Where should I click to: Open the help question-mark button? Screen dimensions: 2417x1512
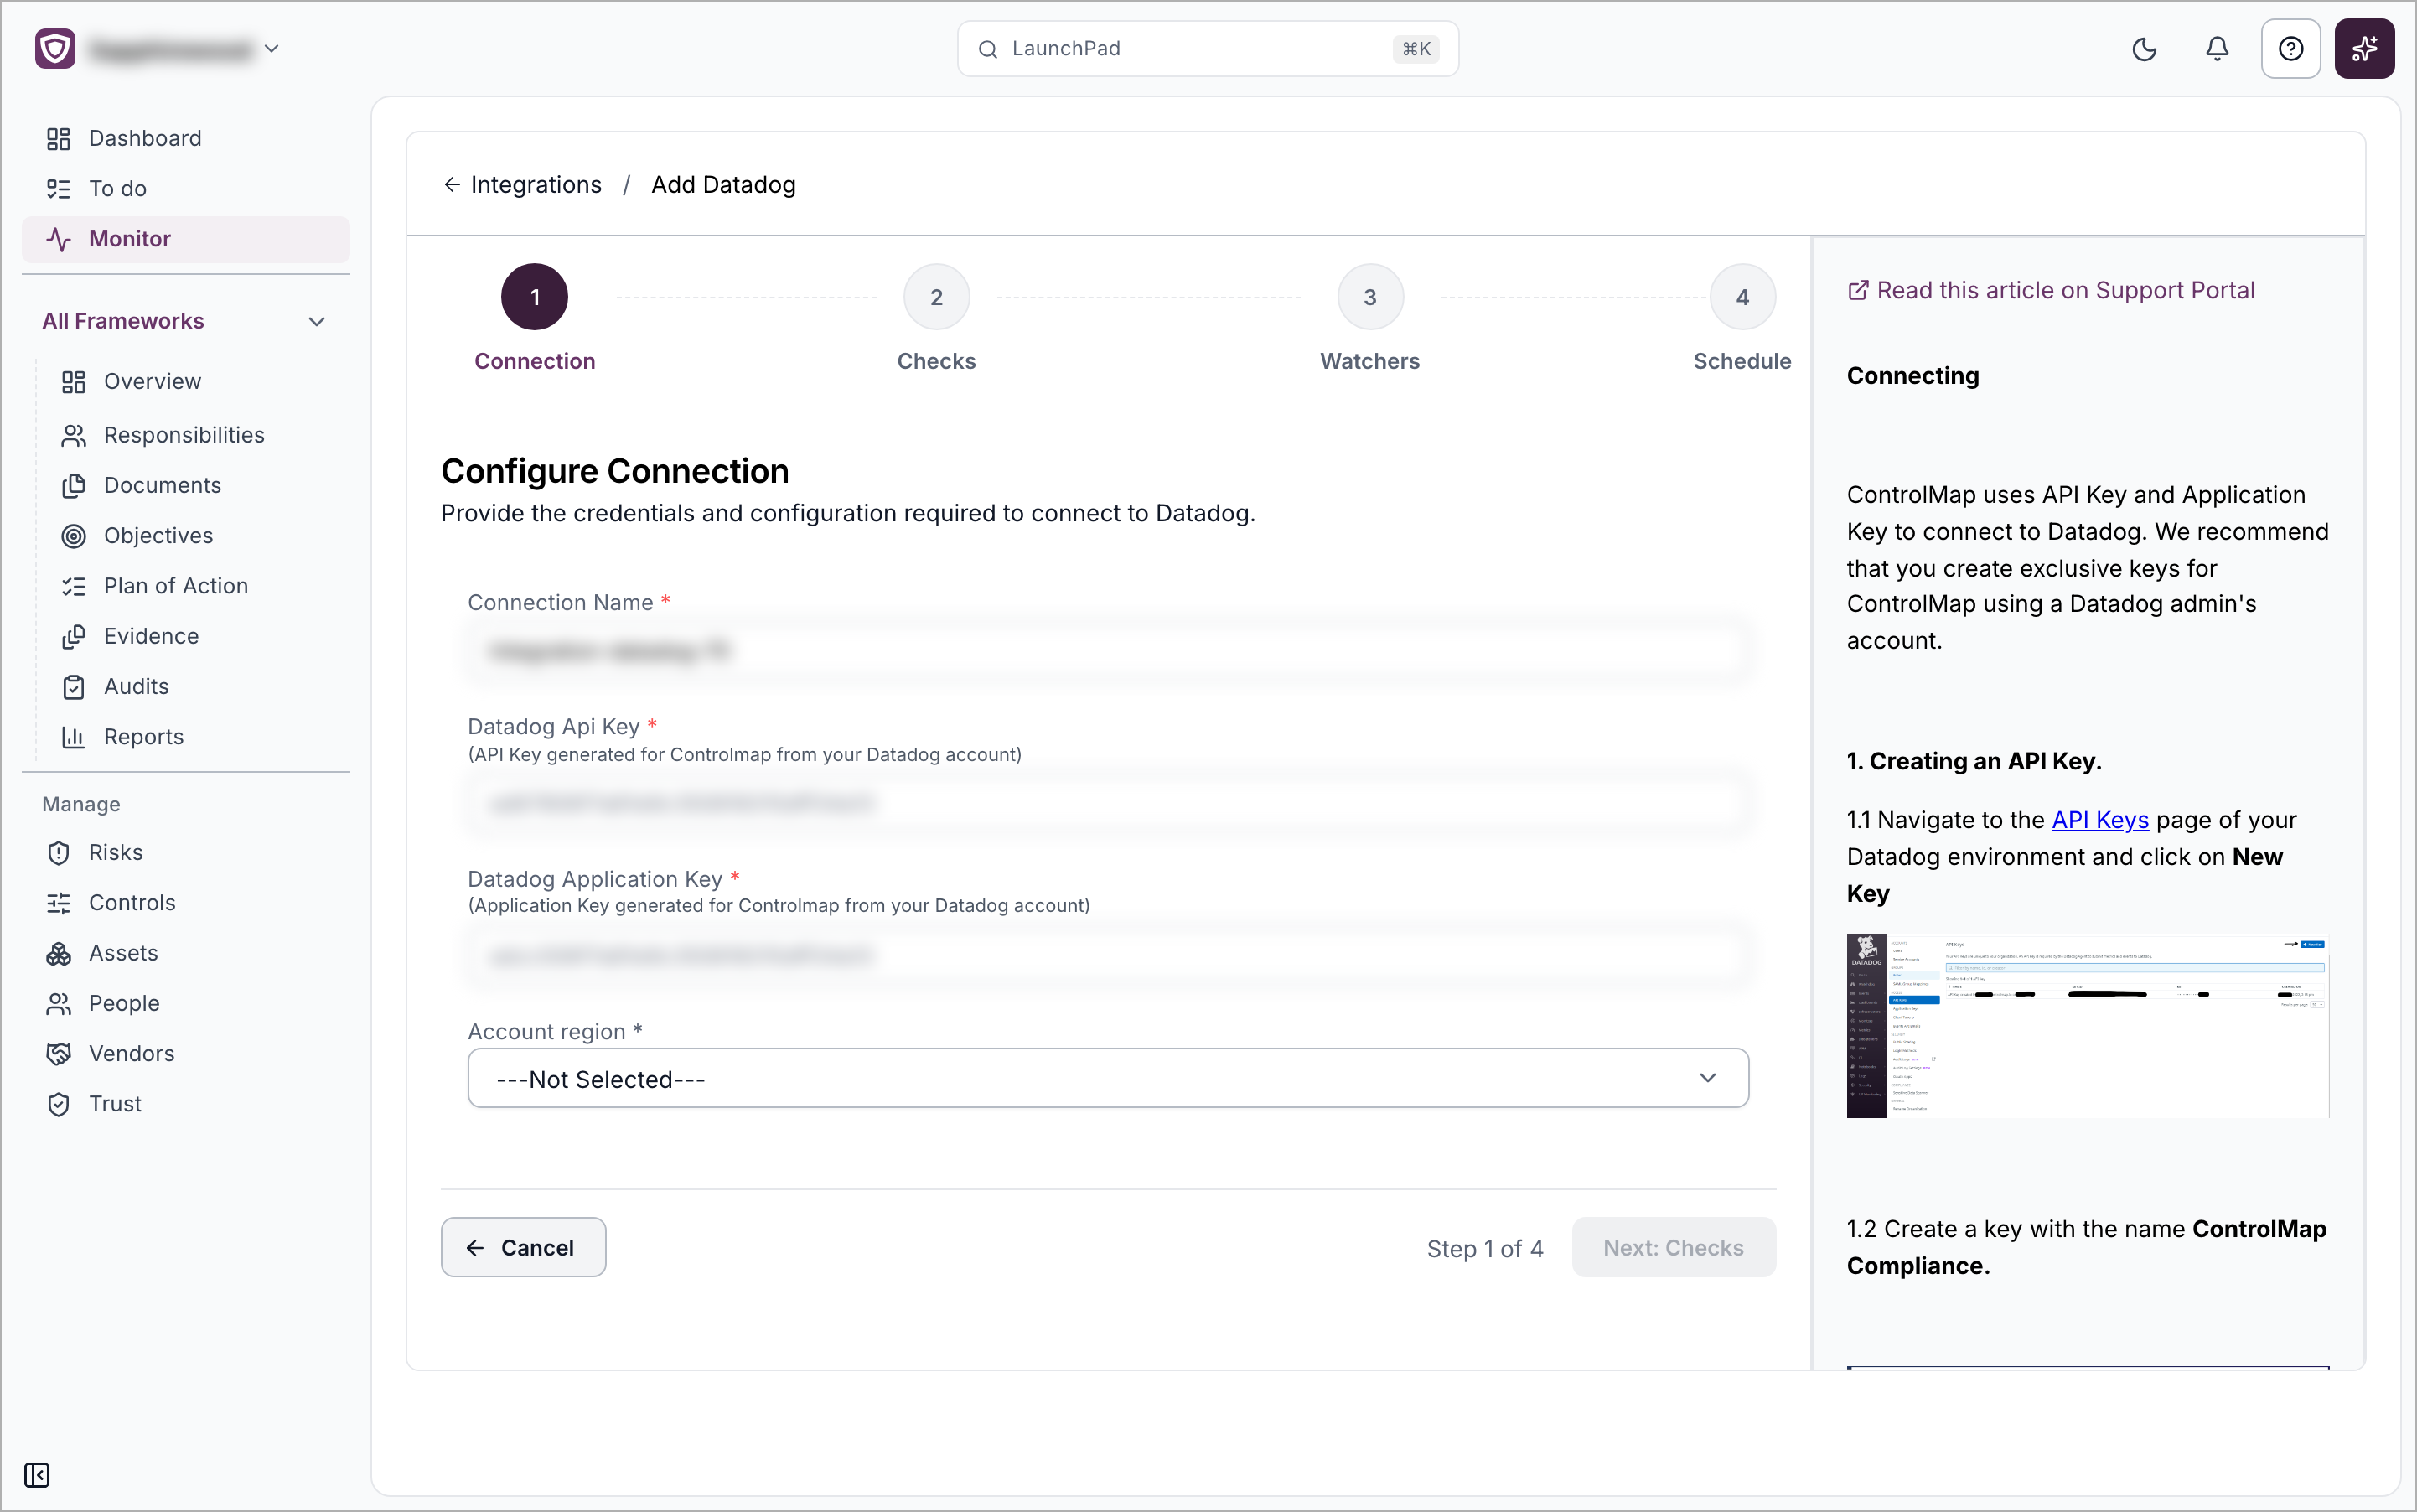pyautogui.click(x=2291, y=49)
